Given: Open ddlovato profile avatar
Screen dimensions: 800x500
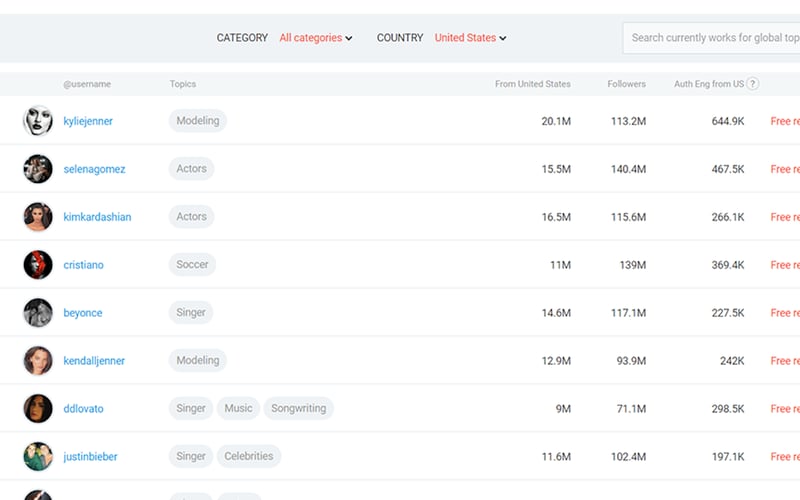Looking at the screenshot, I should click(38, 409).
